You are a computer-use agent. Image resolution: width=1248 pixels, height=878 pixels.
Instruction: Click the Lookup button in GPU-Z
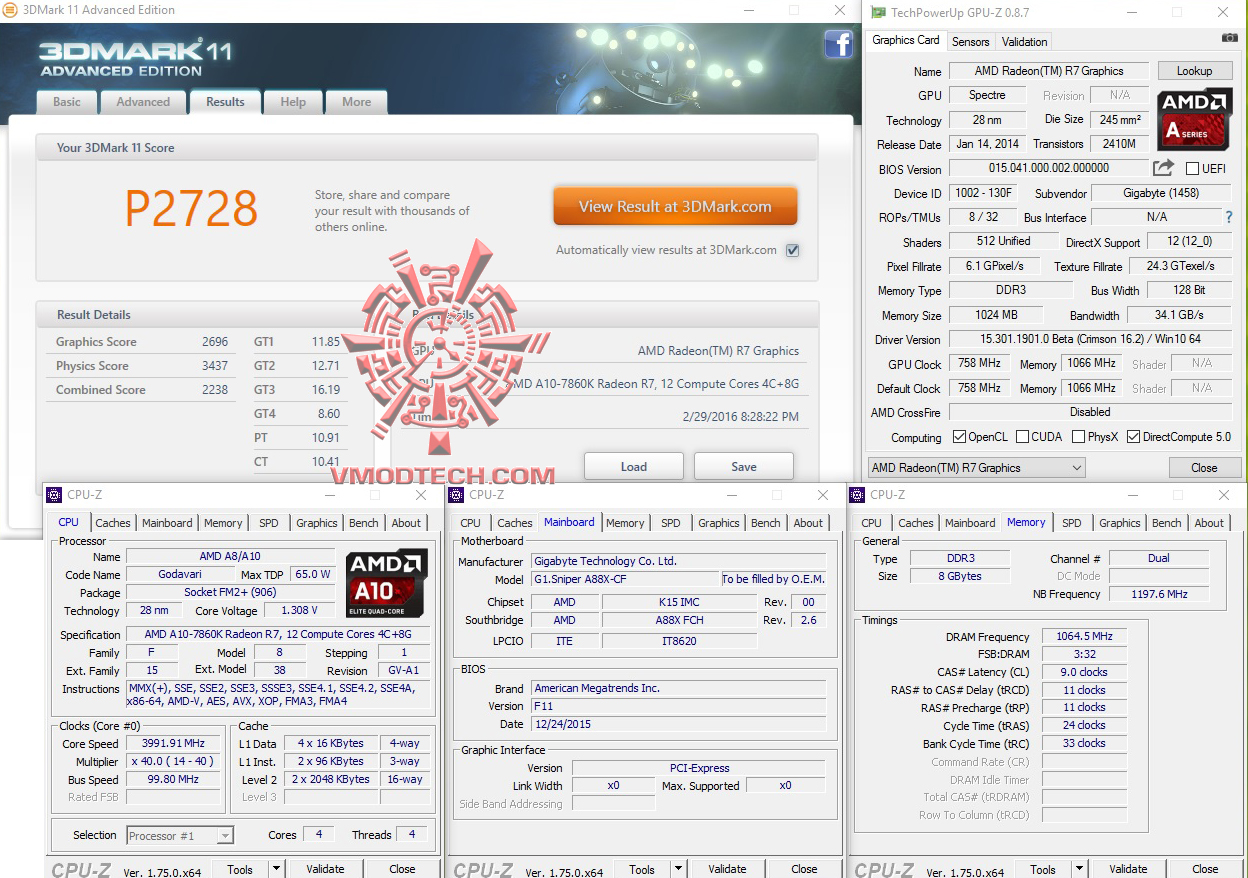point(1194,71)
